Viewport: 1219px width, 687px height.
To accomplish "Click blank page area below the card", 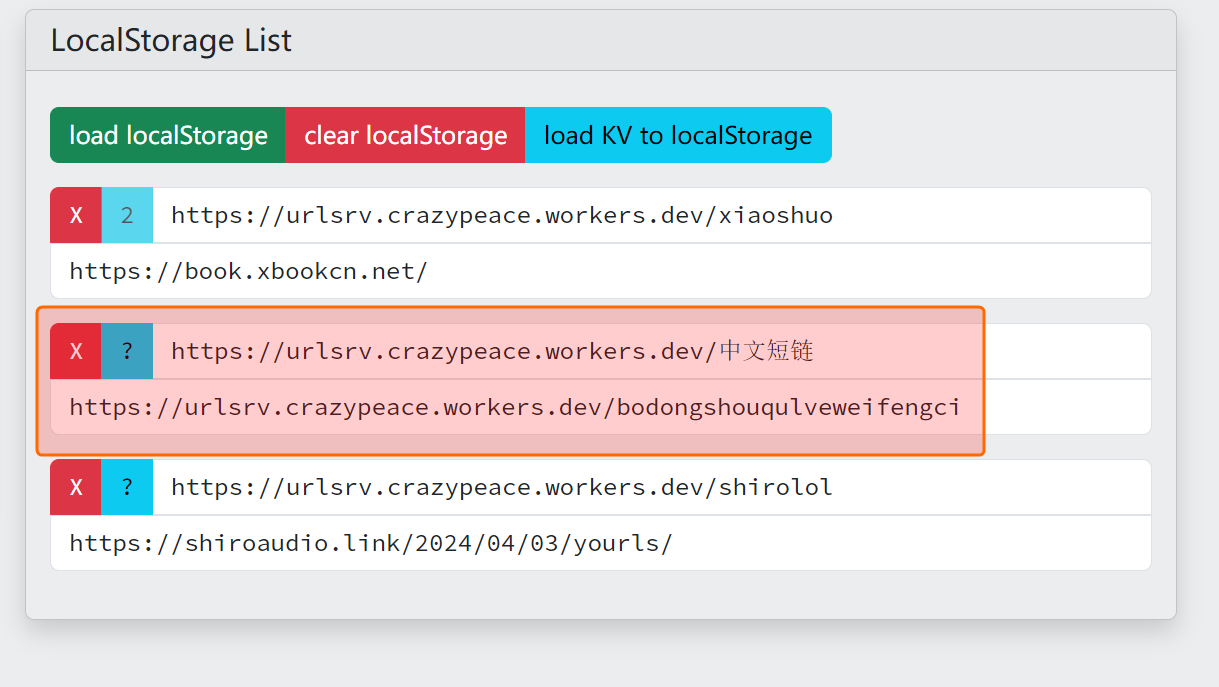I will 600,655.
